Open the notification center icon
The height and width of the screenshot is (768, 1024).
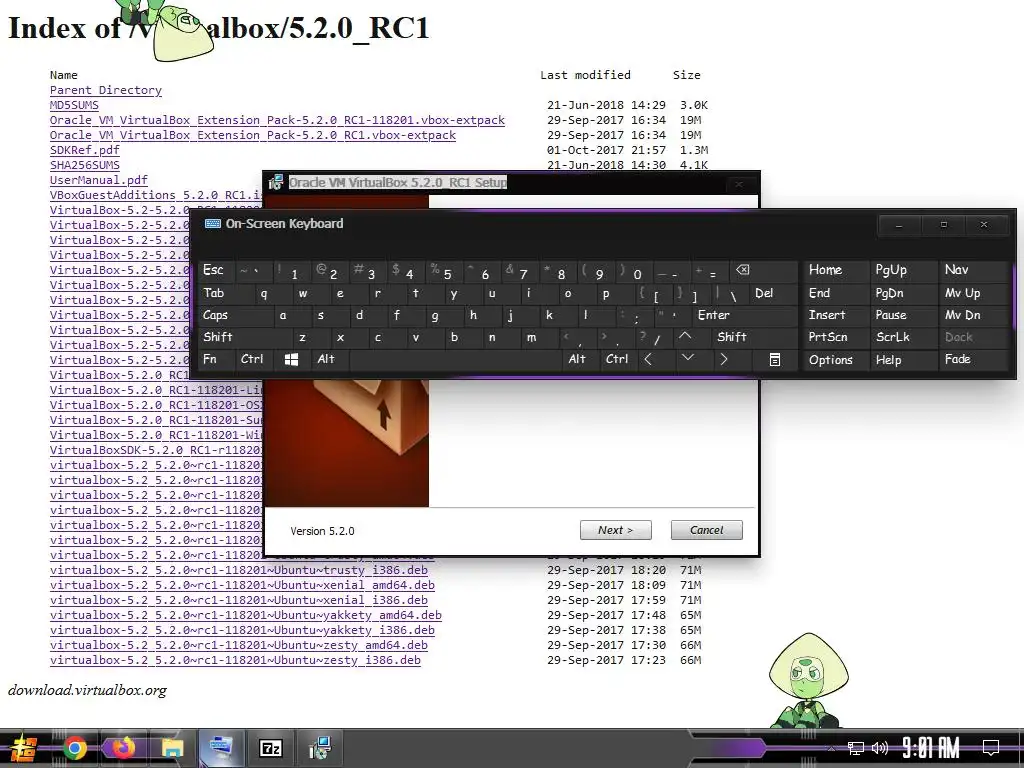[x=991, y=748]
